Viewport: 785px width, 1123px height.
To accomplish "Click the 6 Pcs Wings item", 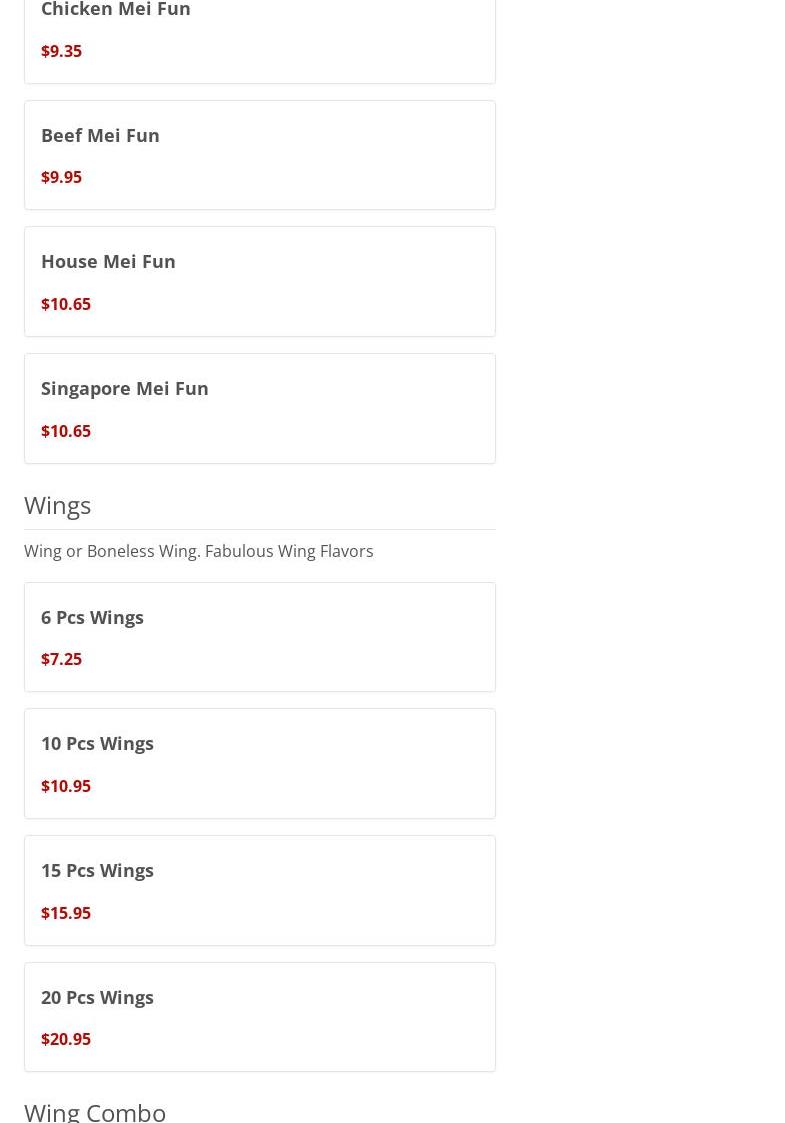I will (x=259, y=637).
